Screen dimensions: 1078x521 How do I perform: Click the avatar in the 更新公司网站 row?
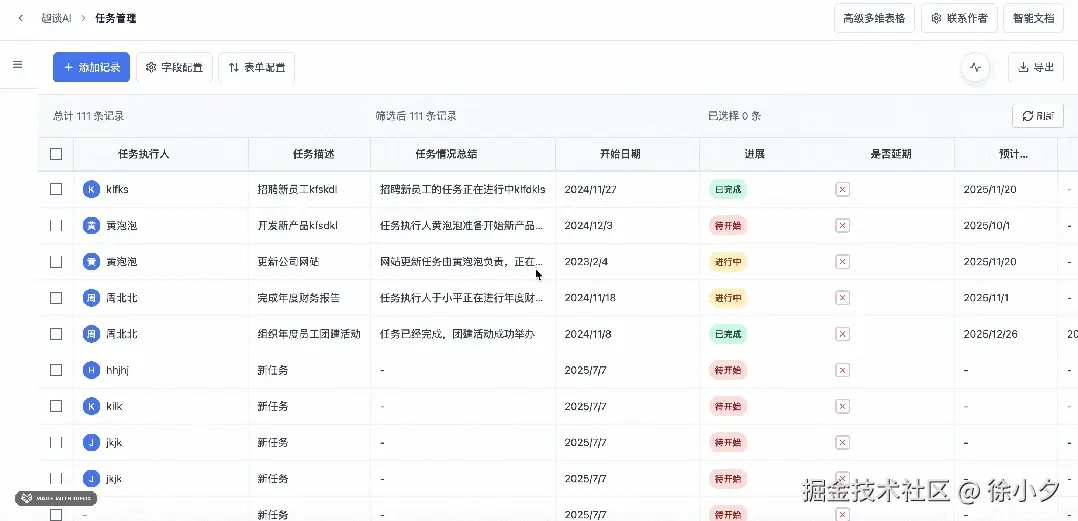click(91, 262)
